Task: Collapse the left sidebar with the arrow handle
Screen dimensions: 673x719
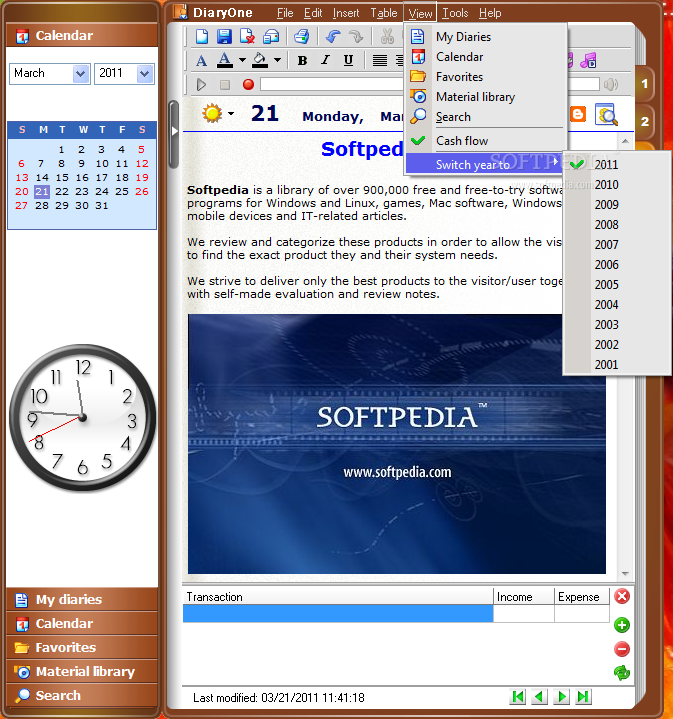Action: (x=174, y=132)
